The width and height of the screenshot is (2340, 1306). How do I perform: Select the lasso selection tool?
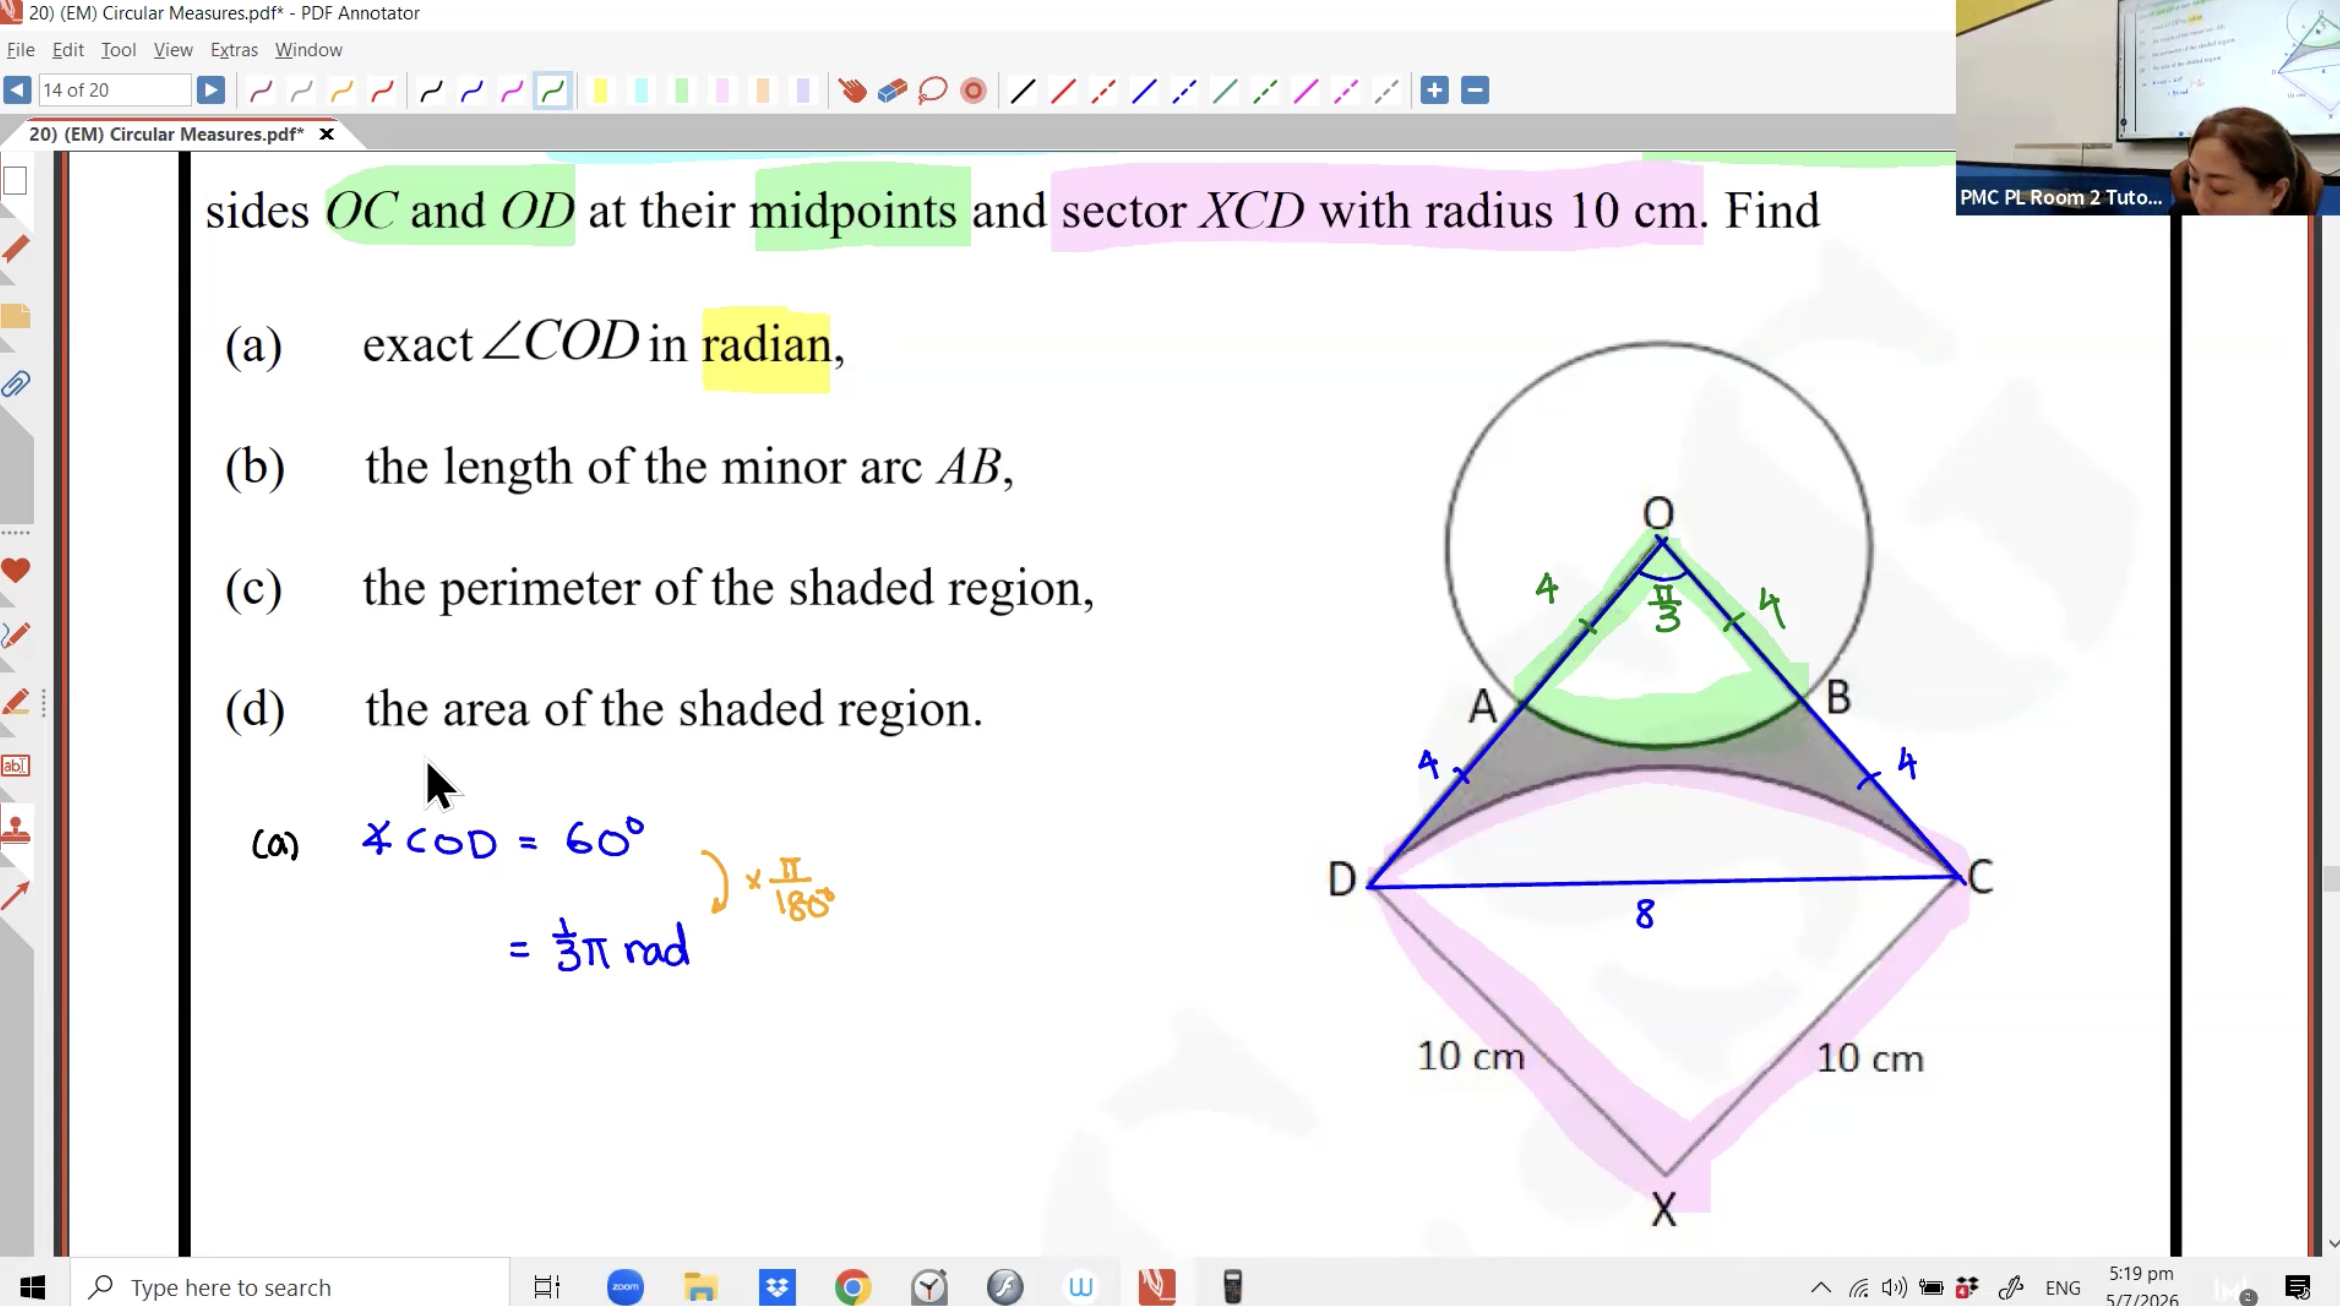coord(932,91)
